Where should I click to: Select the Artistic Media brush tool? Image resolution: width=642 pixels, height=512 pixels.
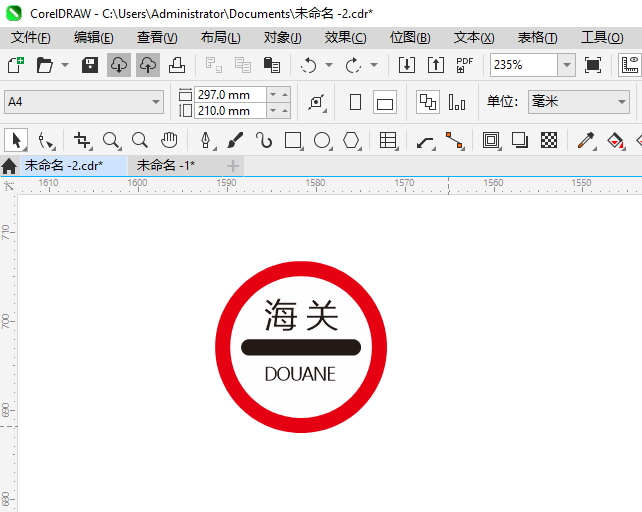coord(235,140)
